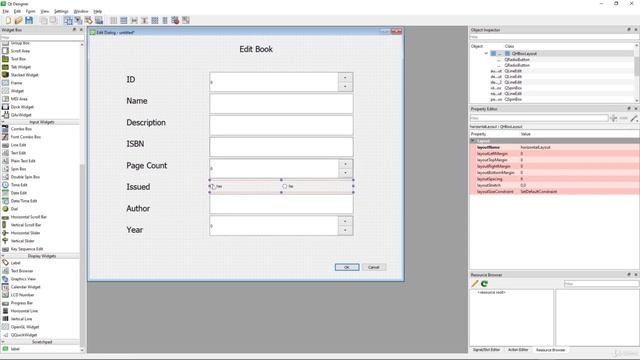The width and height of the screenshot is (640, 360).
Task: Click the Break Layout toolbar icon
Action: (175, 20)
